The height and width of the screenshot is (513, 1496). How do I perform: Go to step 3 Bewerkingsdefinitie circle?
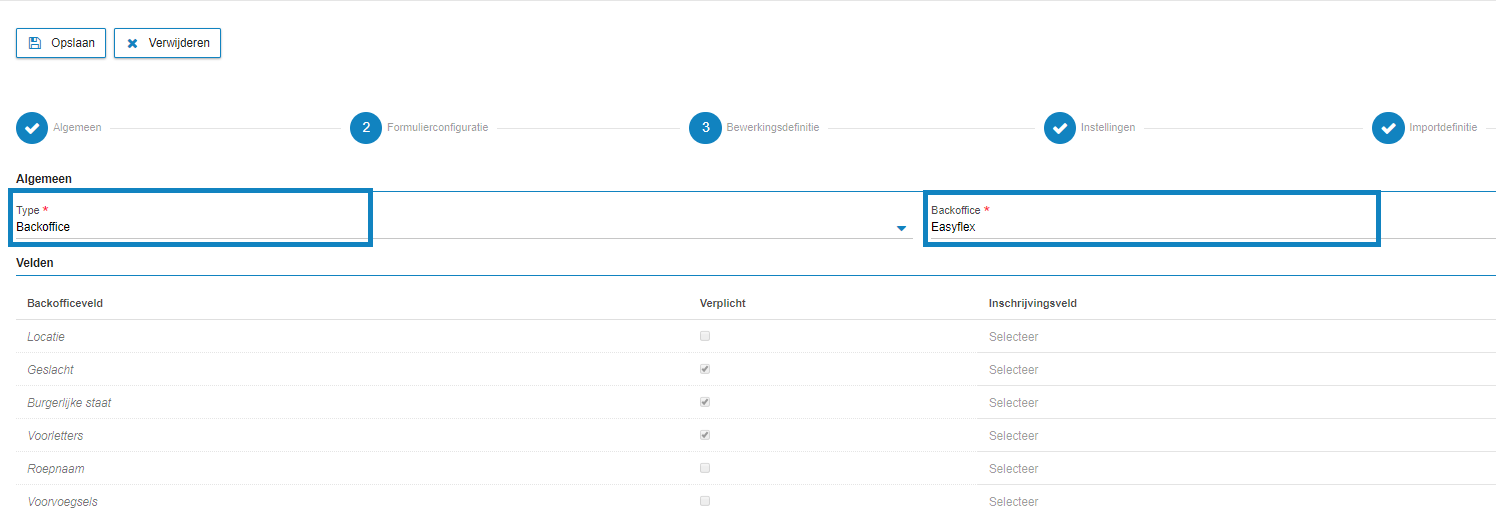[x=705, y=128]
